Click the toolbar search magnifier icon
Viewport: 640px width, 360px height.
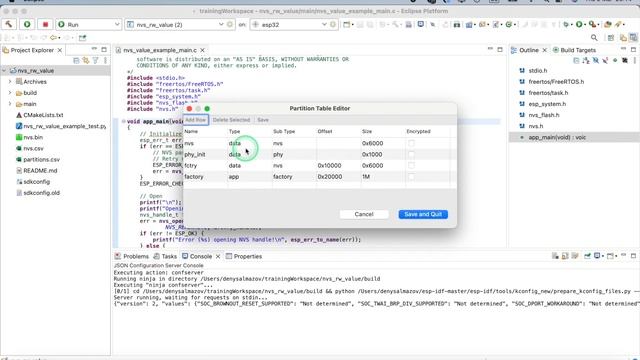594,38
